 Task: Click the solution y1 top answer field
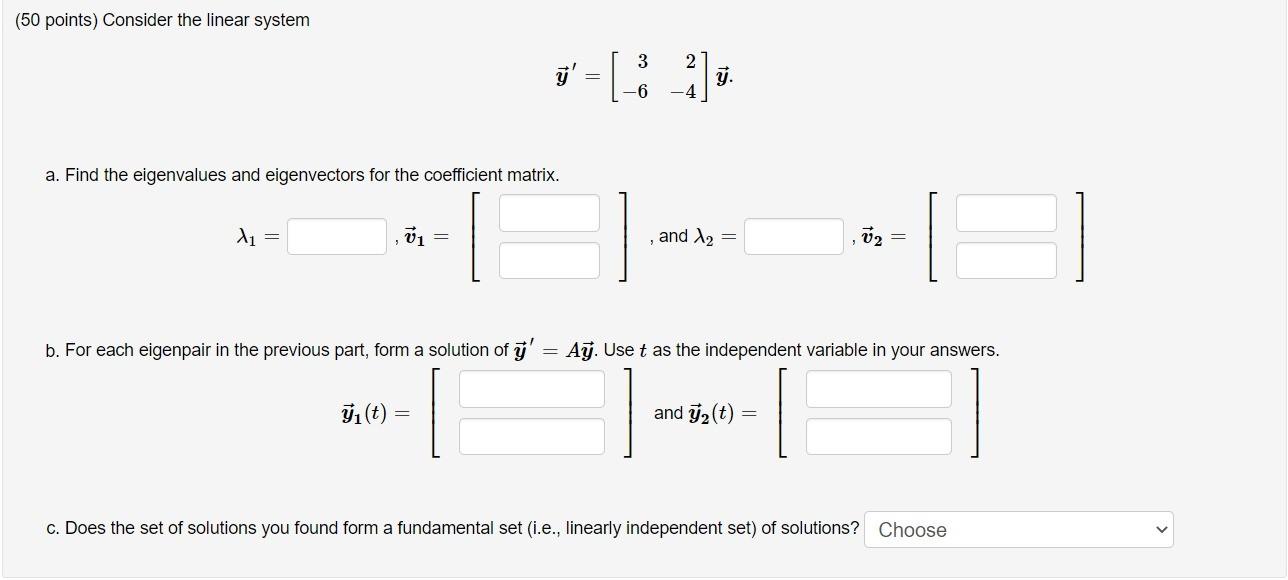pos(531,388)
